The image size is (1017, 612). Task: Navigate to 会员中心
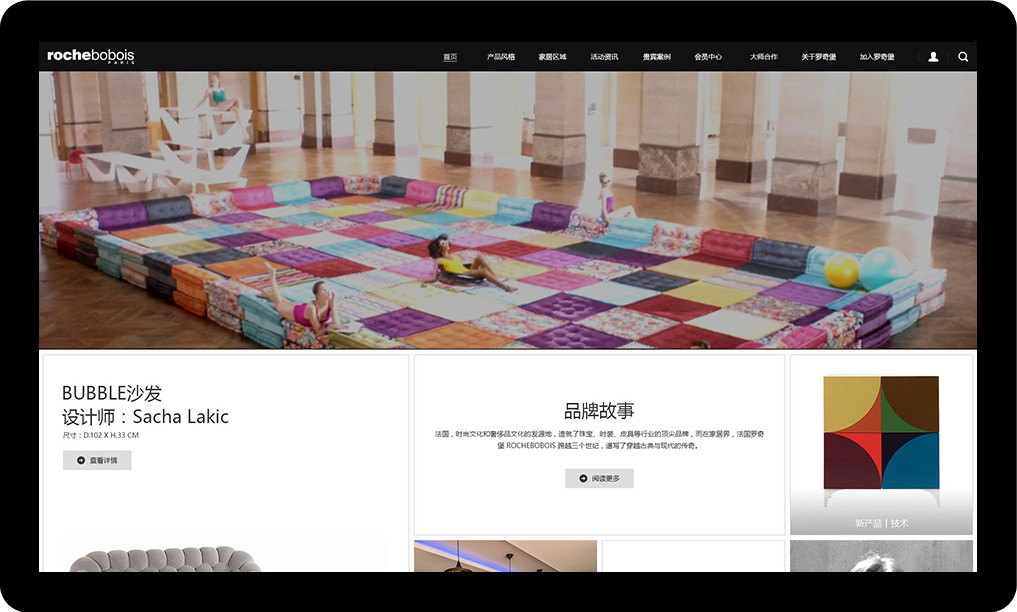point(708,57)
